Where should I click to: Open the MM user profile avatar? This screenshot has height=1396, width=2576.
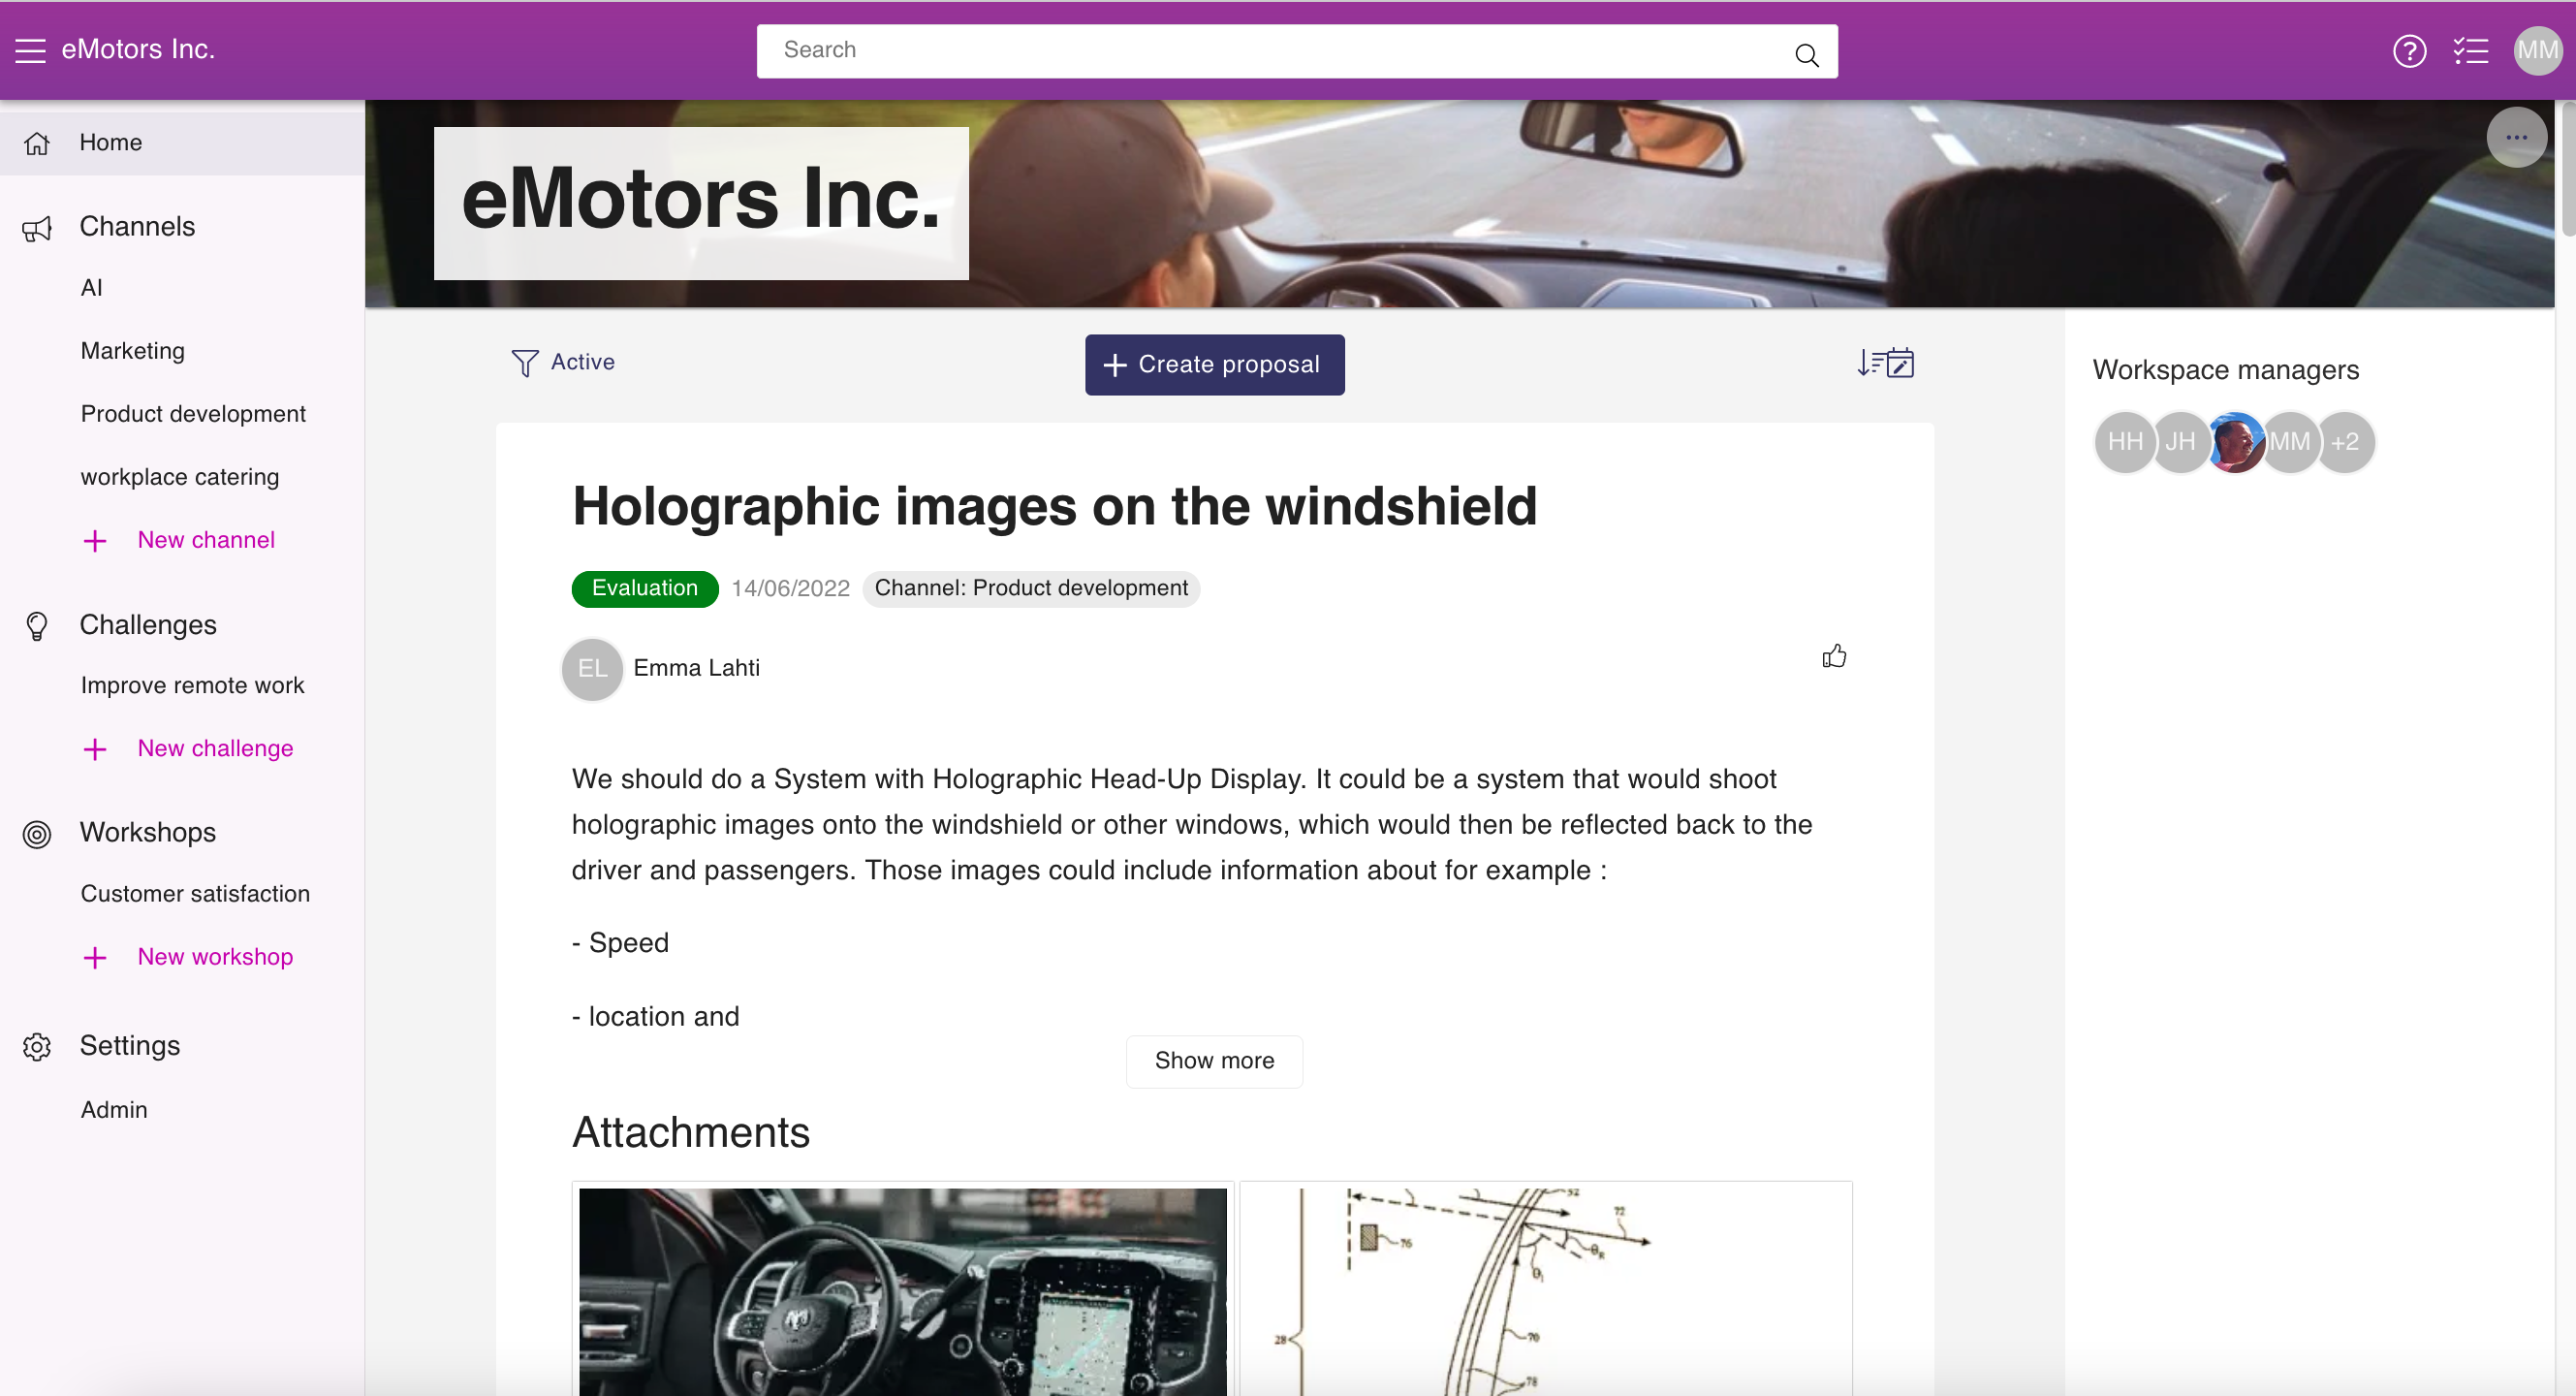click(2538, 50)
